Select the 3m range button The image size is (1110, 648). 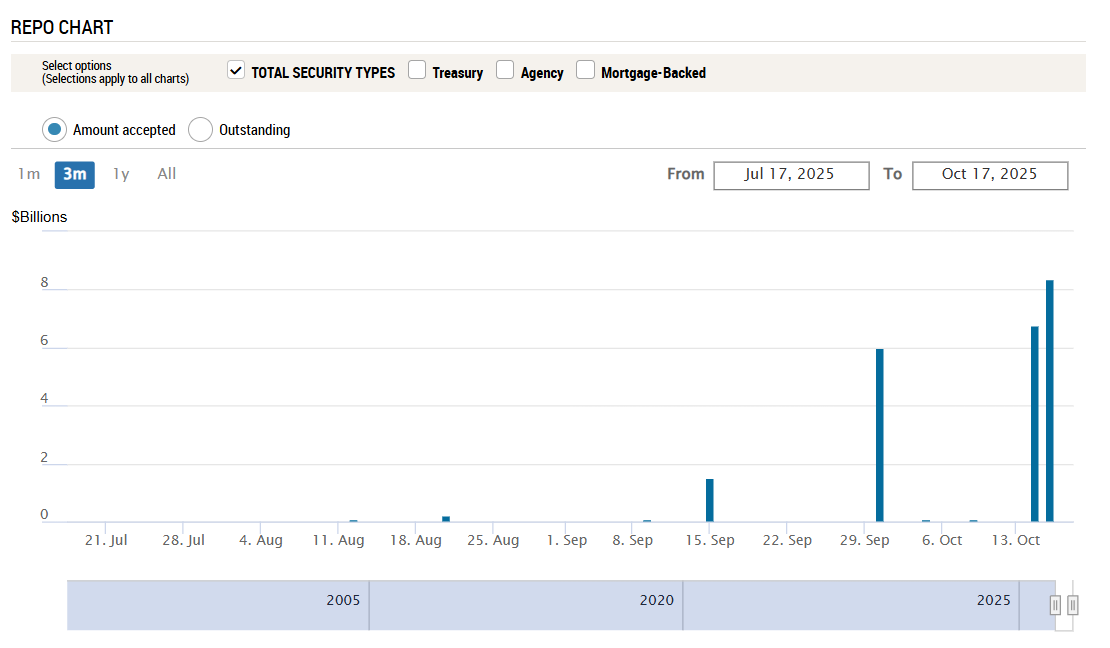[x=74, y=174]
